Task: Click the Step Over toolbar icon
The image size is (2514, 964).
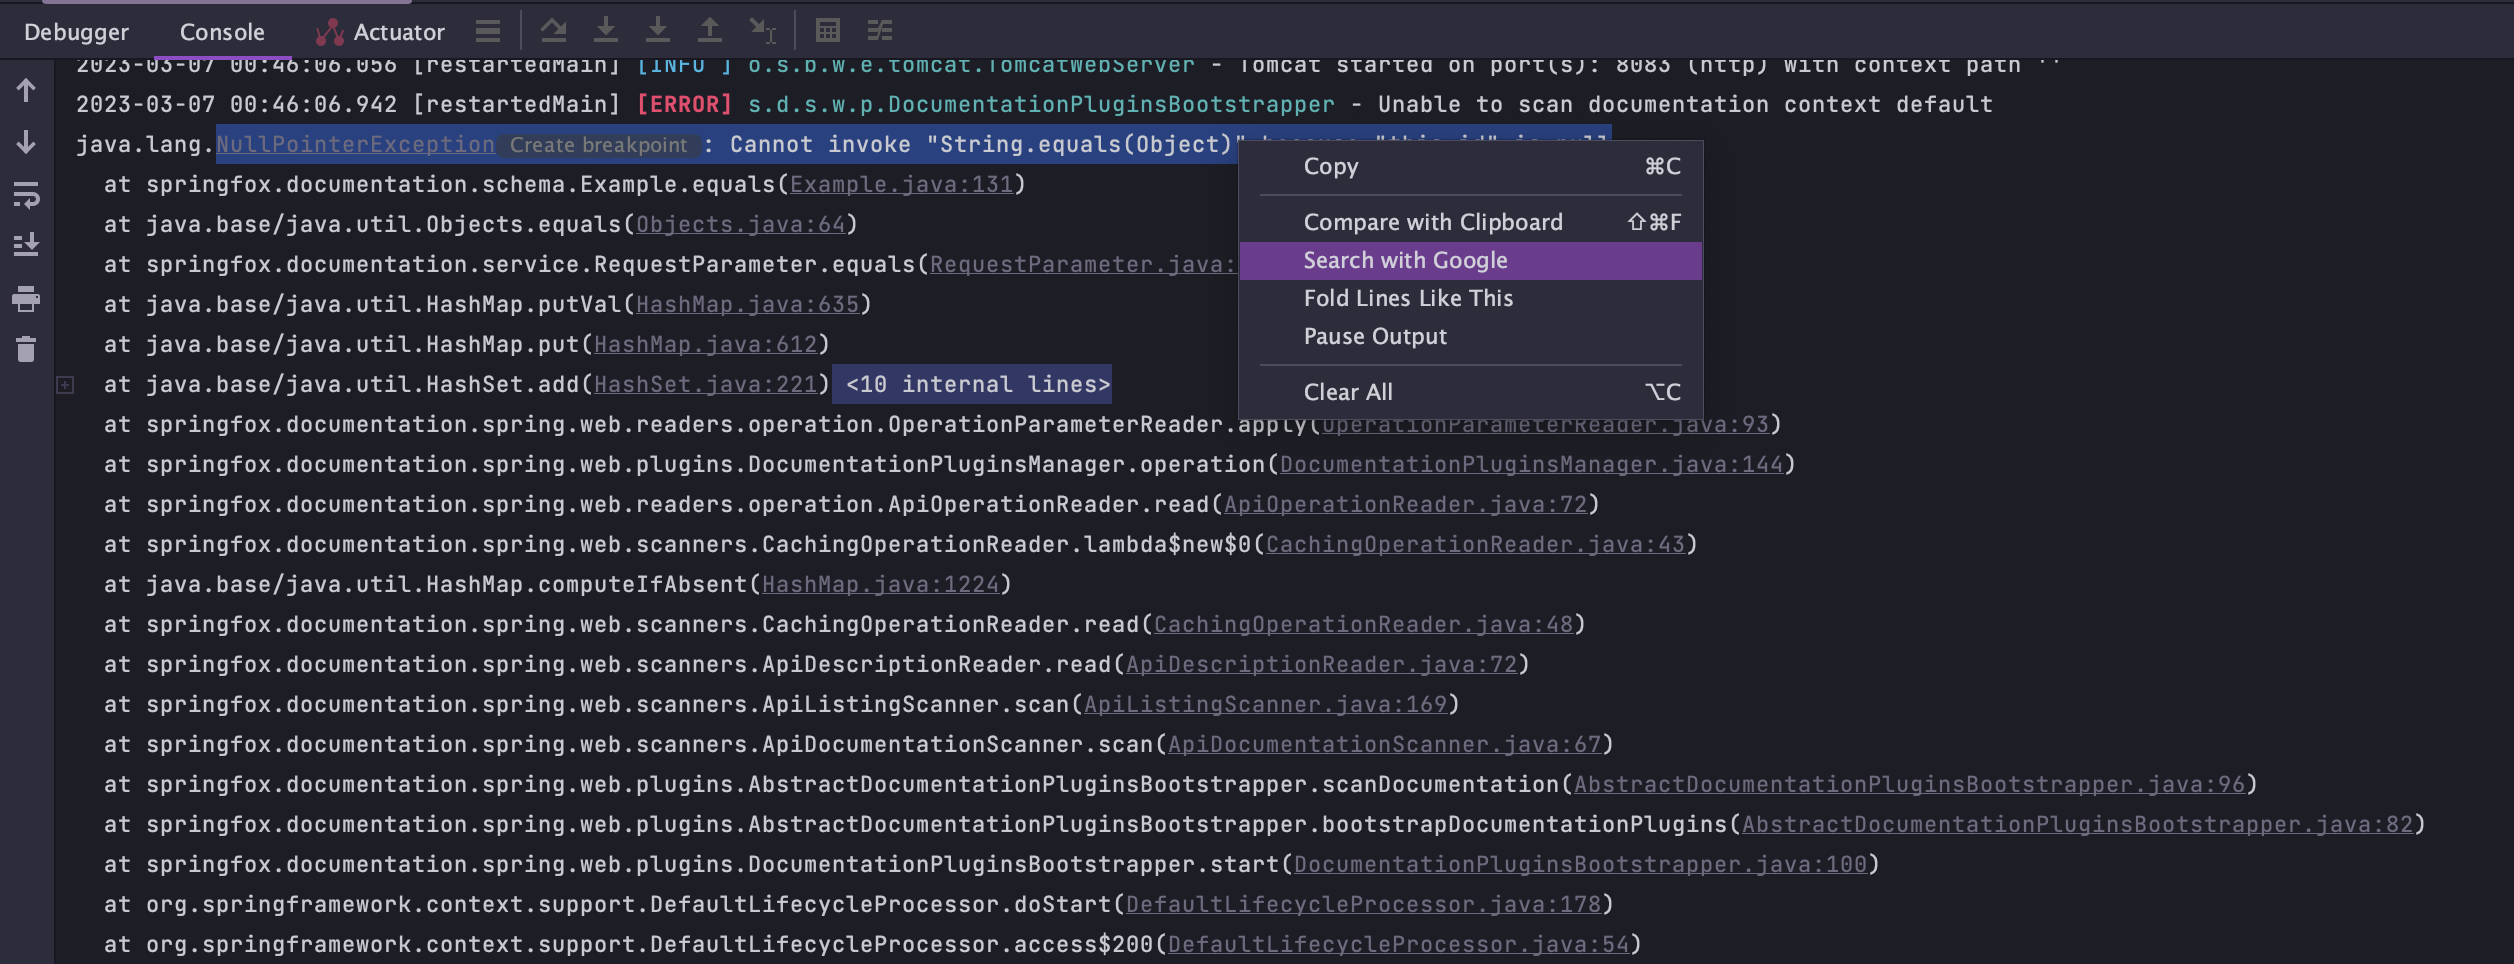Action: (x=554, y=31)
